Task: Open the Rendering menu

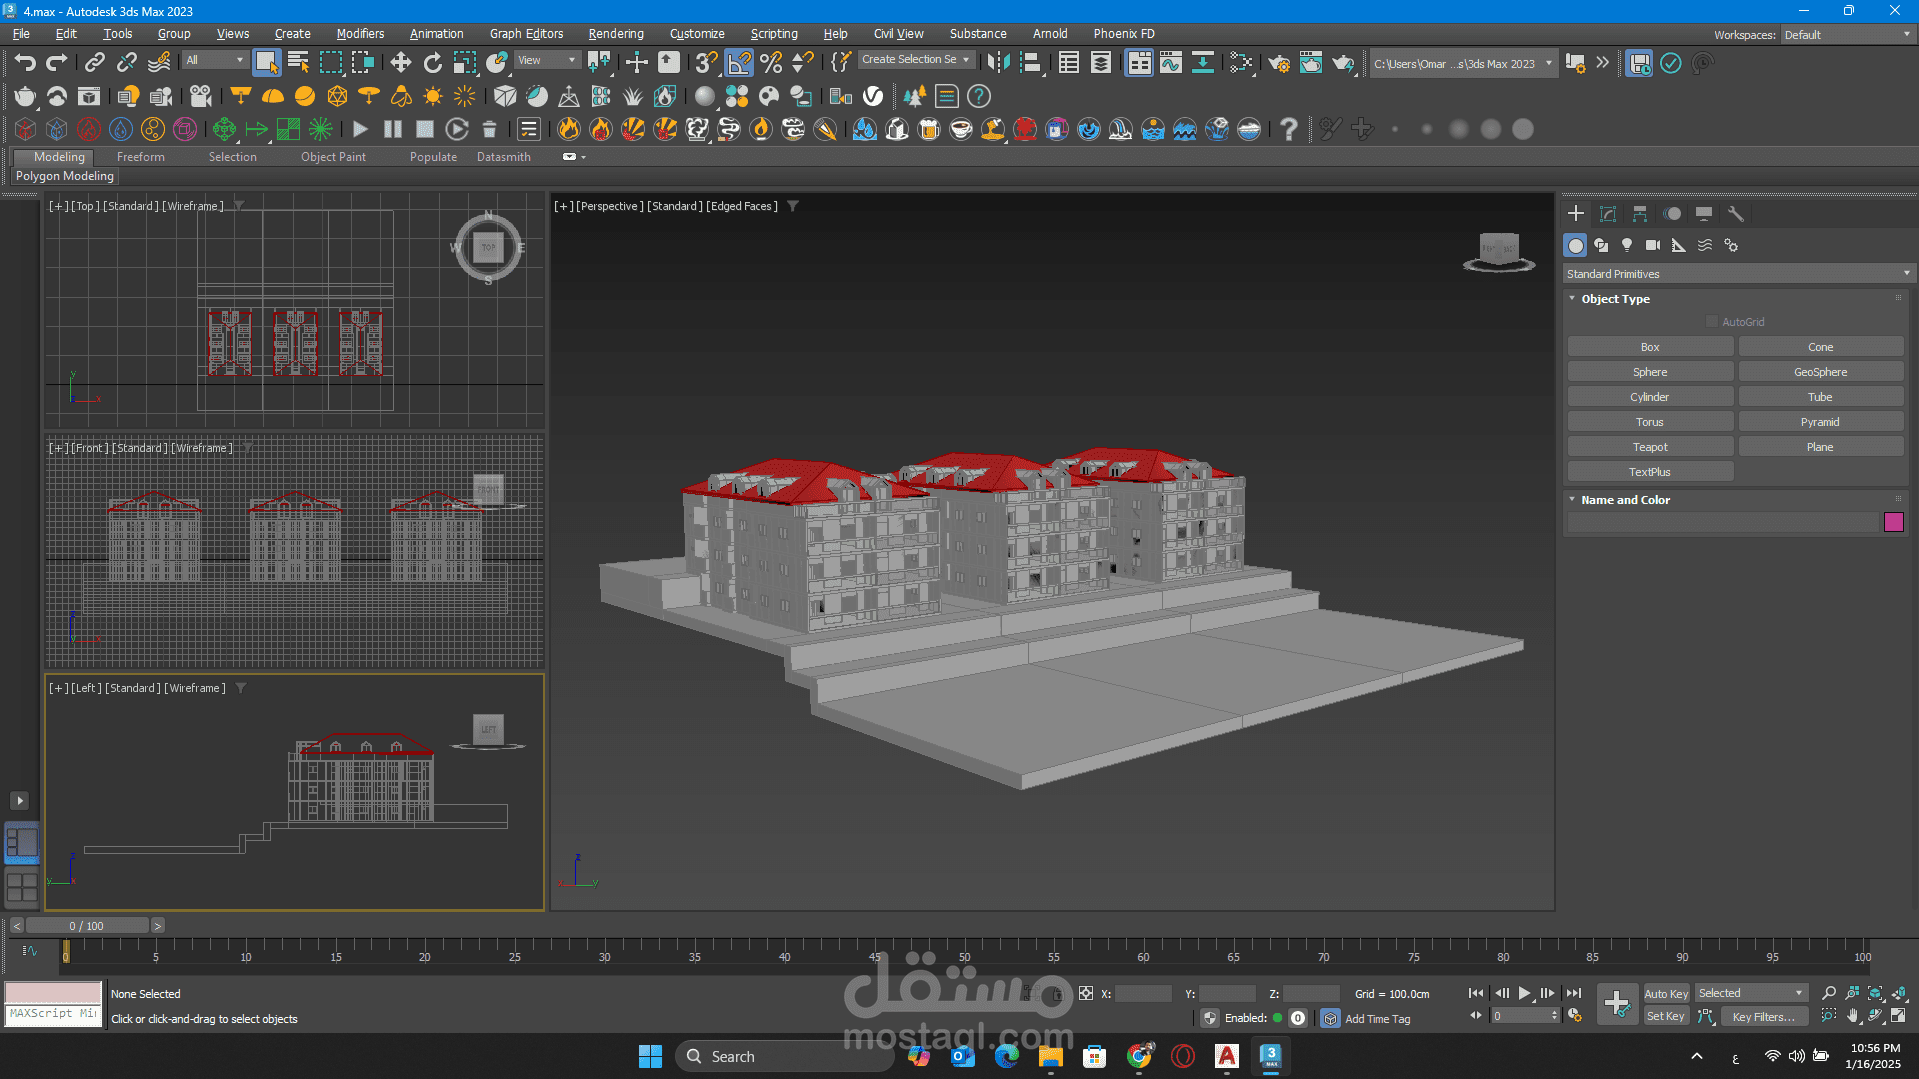Action: [615, 34]
